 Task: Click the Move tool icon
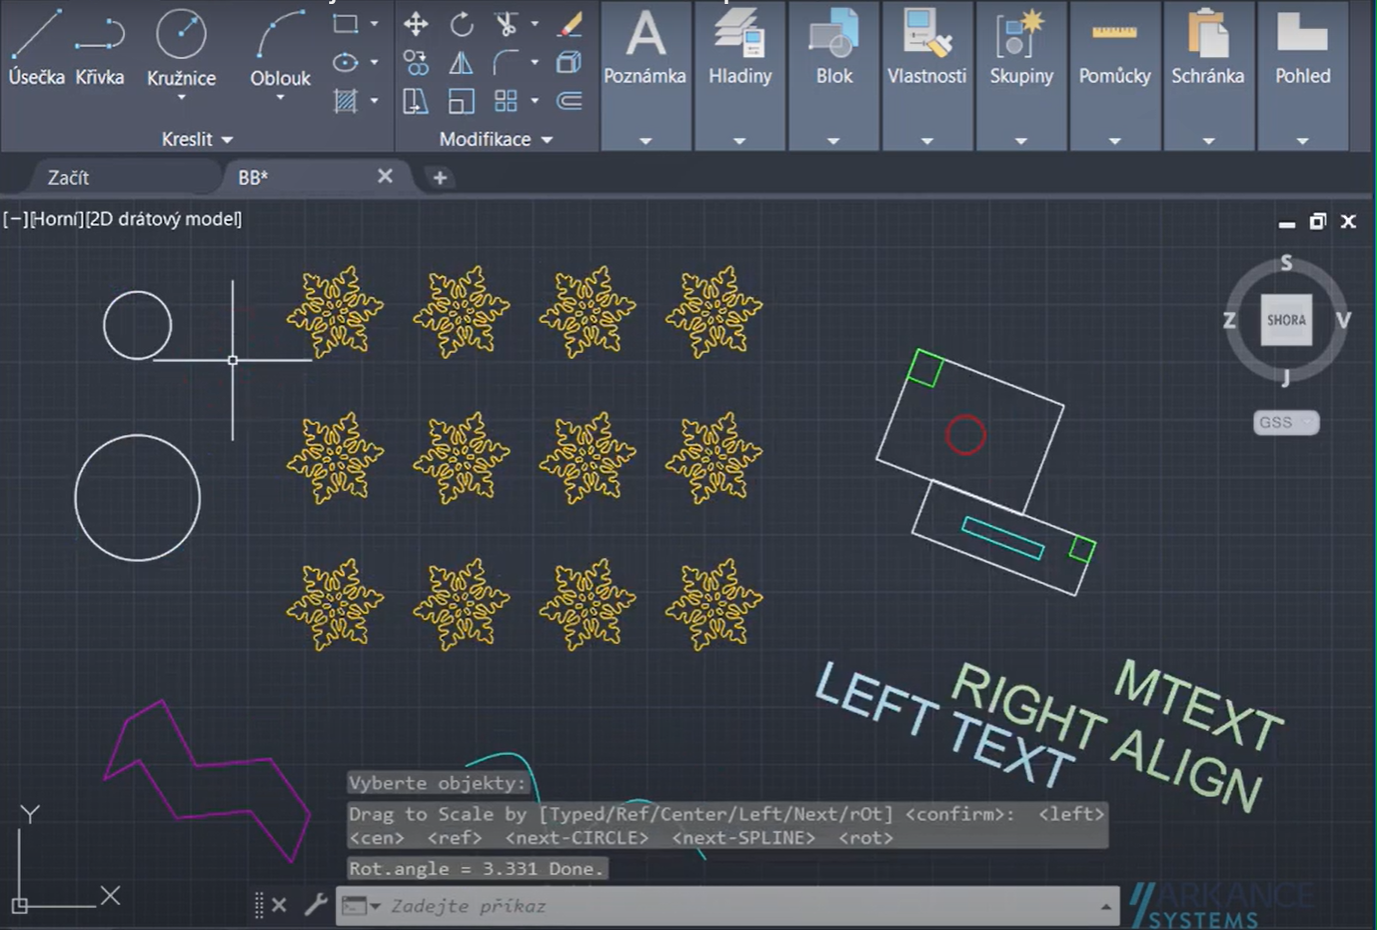tap(416, 23)
